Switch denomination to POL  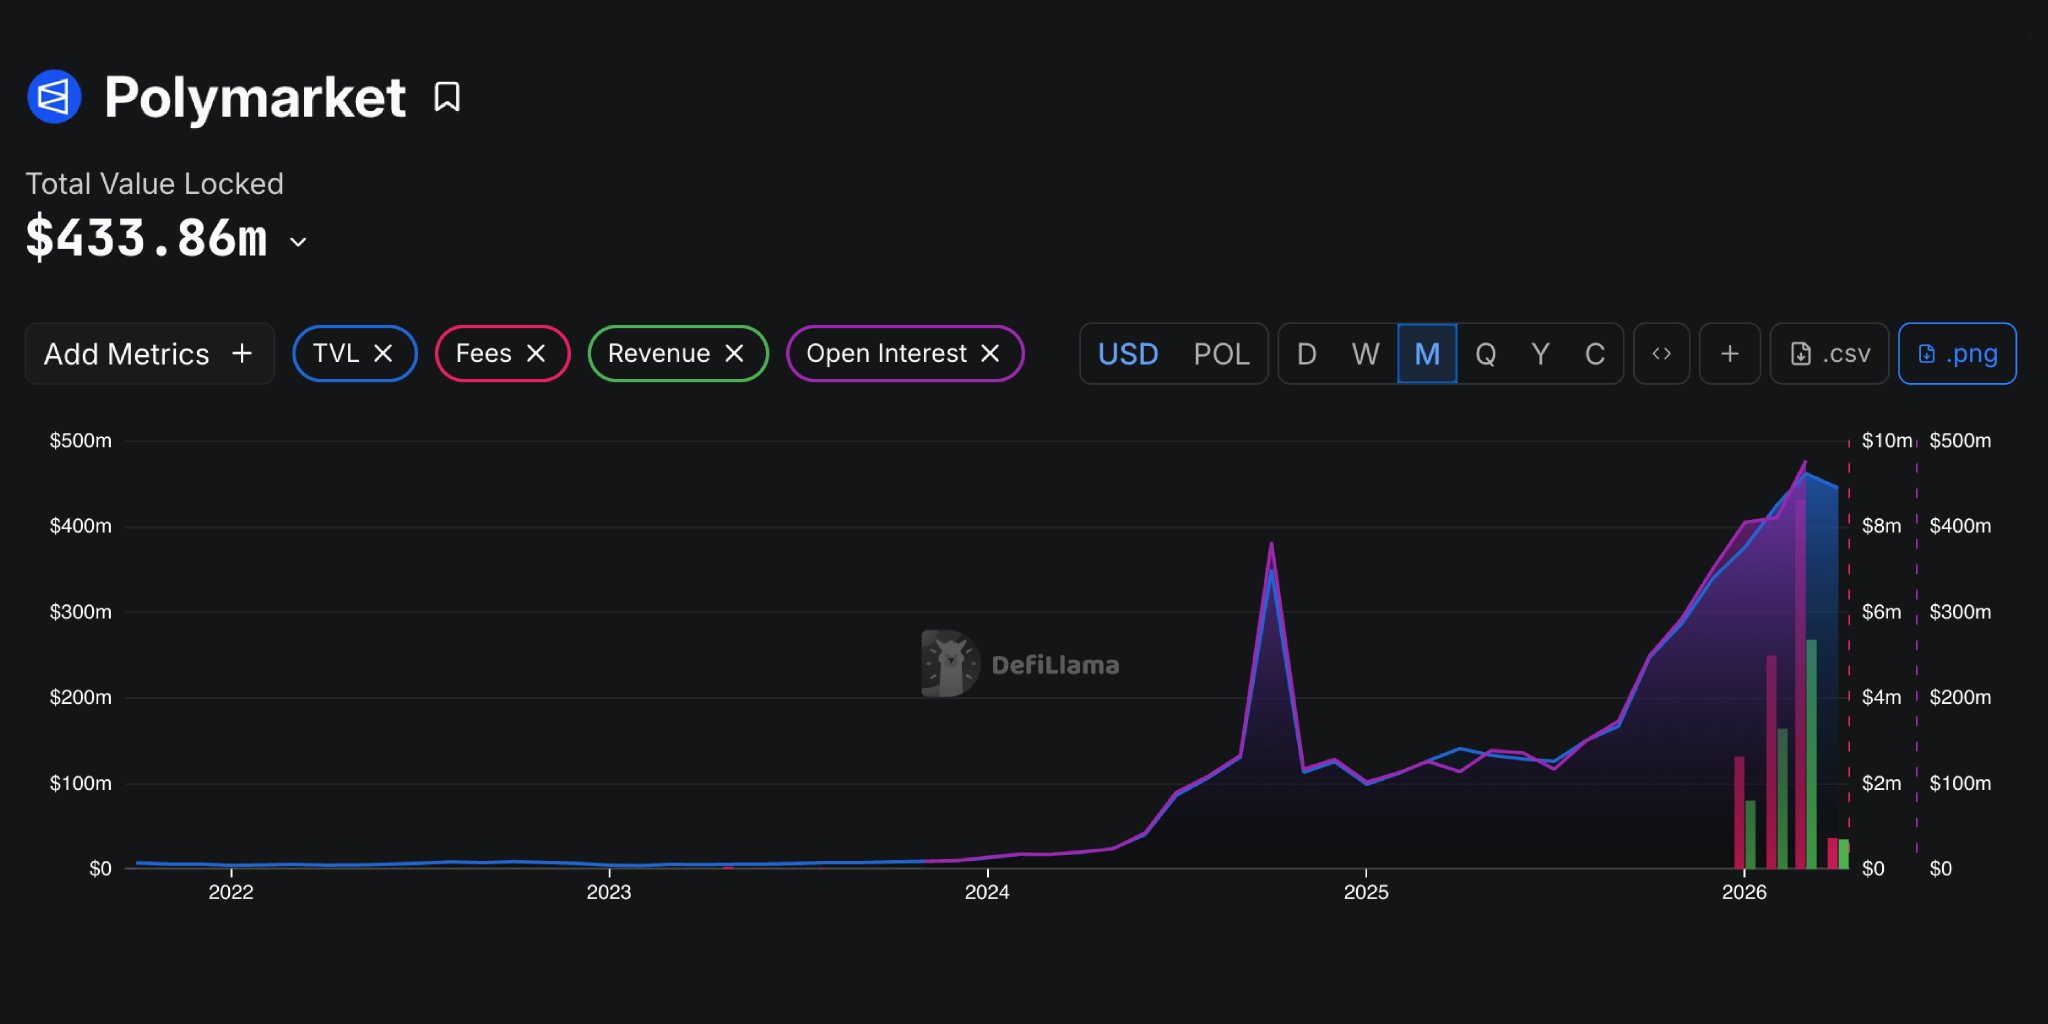(1221, 354)
